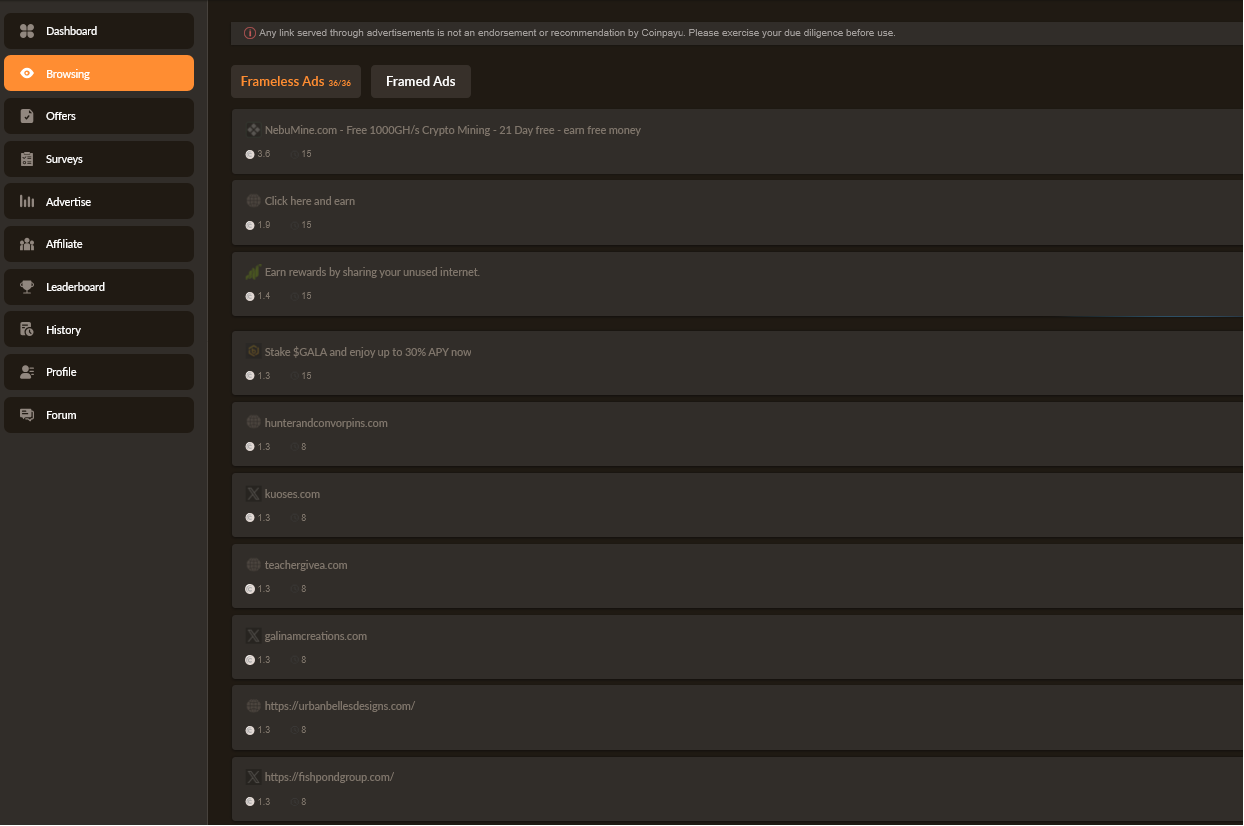Click the Advertise bar chart icon

click(27, 202)
